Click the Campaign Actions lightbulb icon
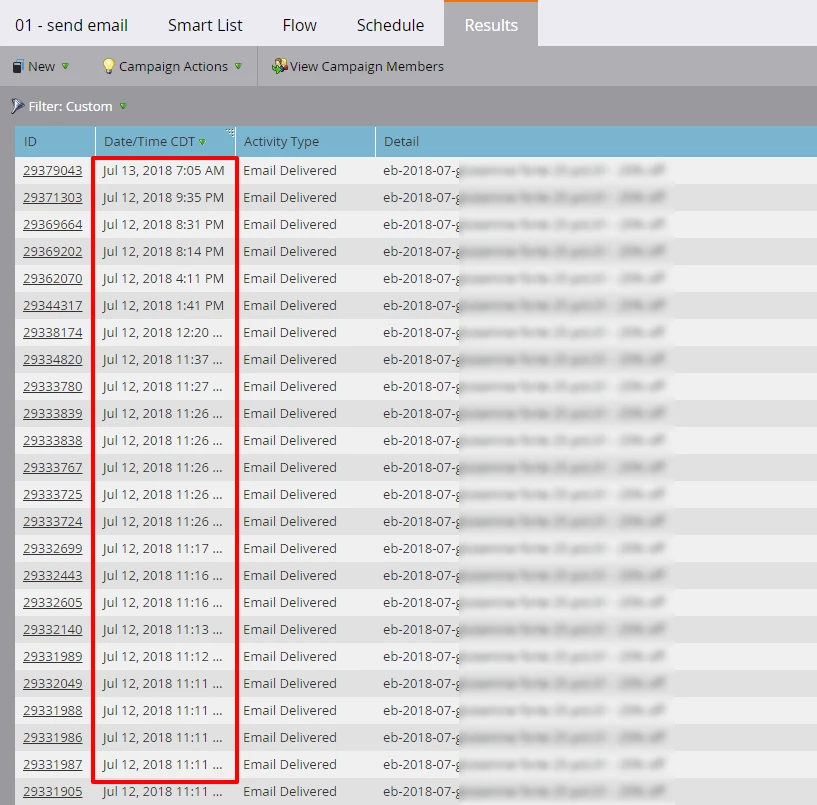Image resolution: width=817 pixels, height=805 pixels. click(x=108, y=66)
